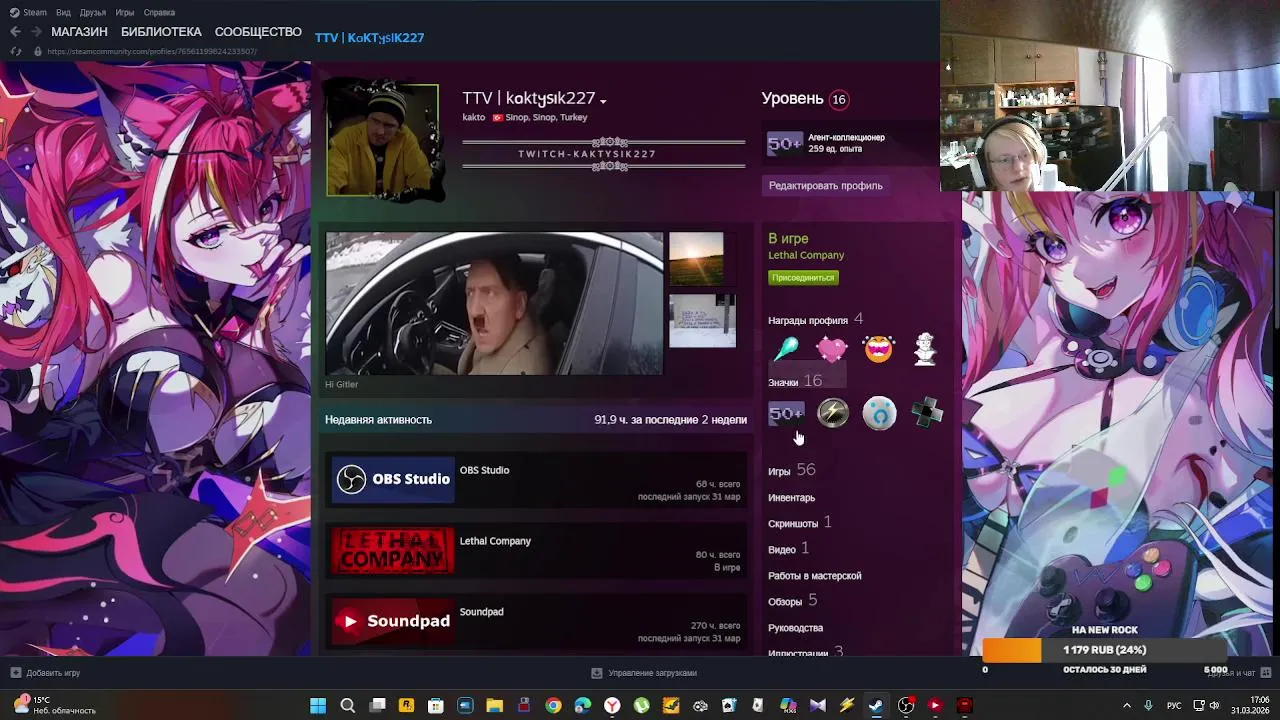Open Работы в мастерской link
The height and width of the screenshot is (720, 1280).
[814, 575]
